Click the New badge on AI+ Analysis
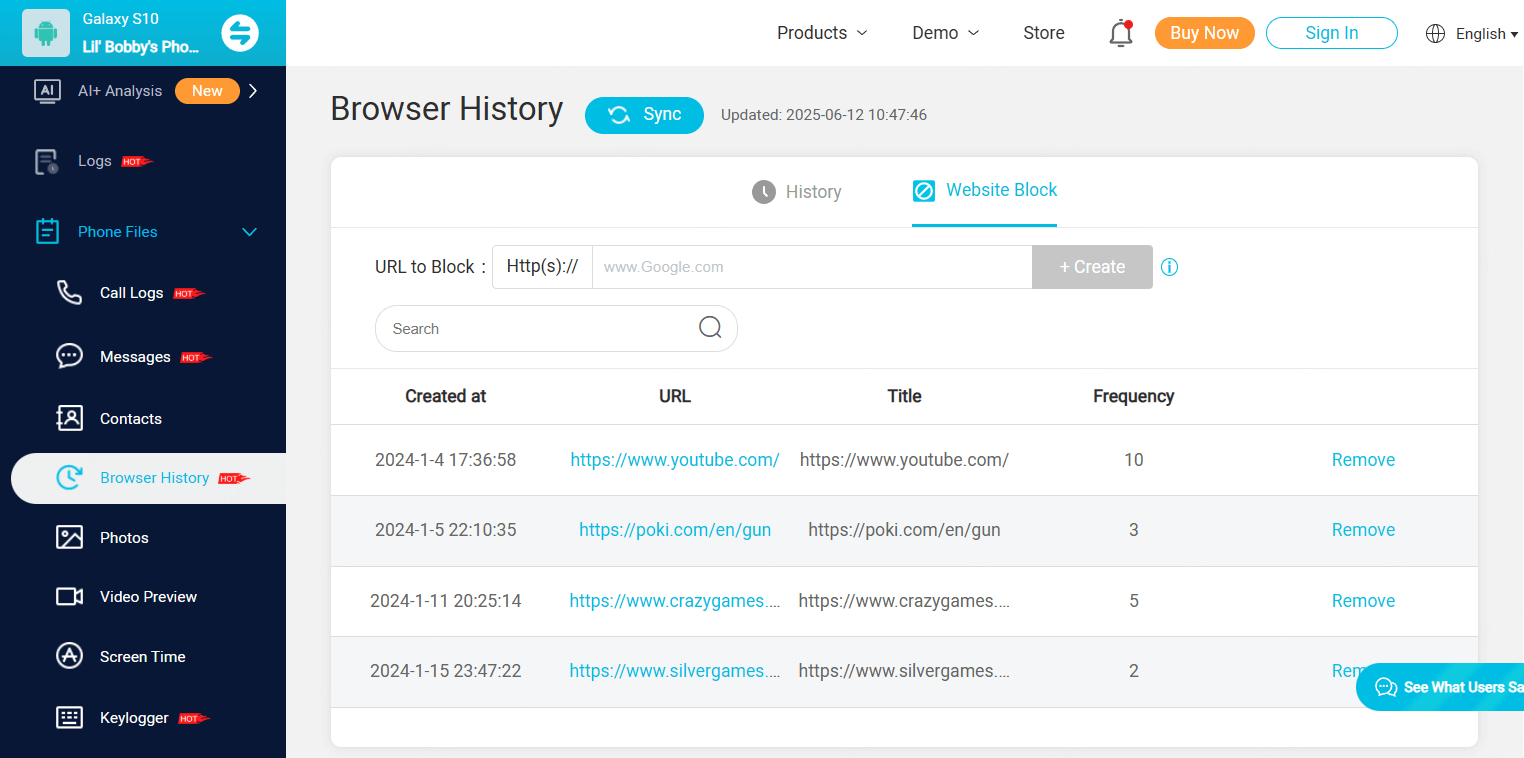The width and height of the screenshot is (1524, 758). click(x=207, y=91)
